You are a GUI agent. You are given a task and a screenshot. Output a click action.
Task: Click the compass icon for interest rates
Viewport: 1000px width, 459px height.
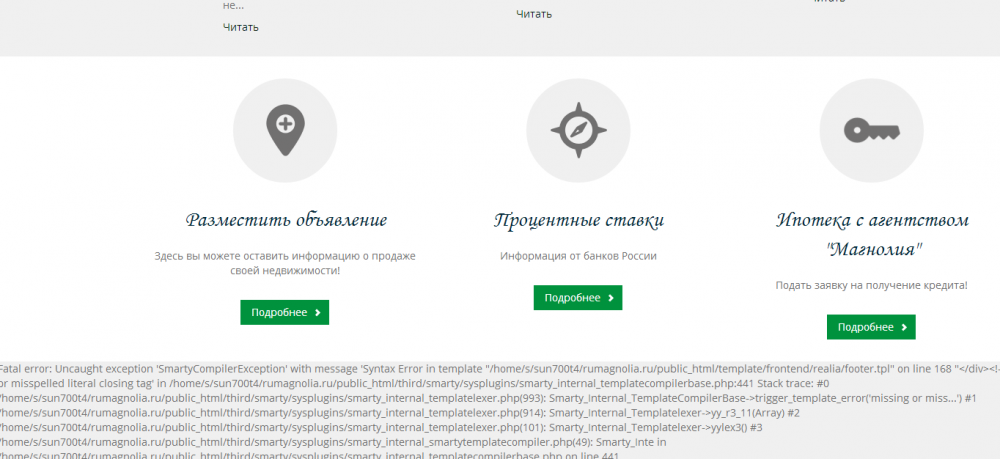point(578,130)
